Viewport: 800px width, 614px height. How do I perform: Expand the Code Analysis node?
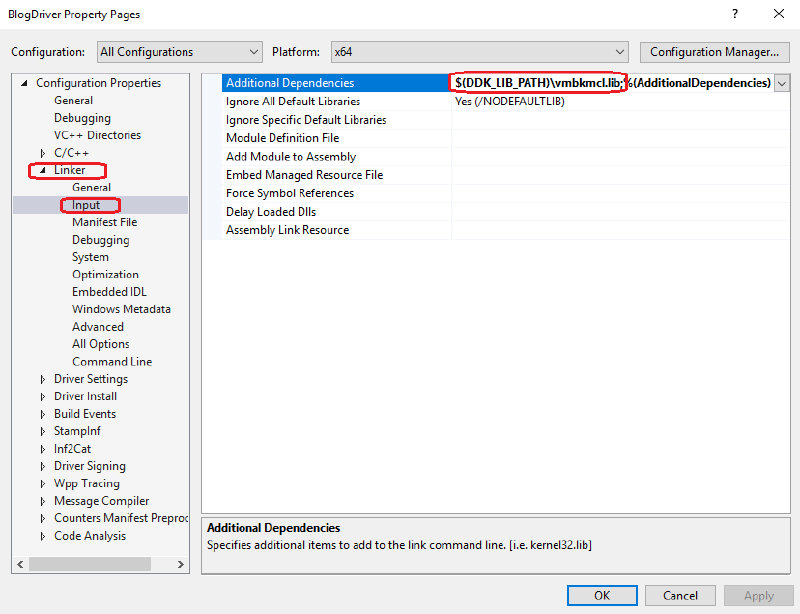[43, 537]
